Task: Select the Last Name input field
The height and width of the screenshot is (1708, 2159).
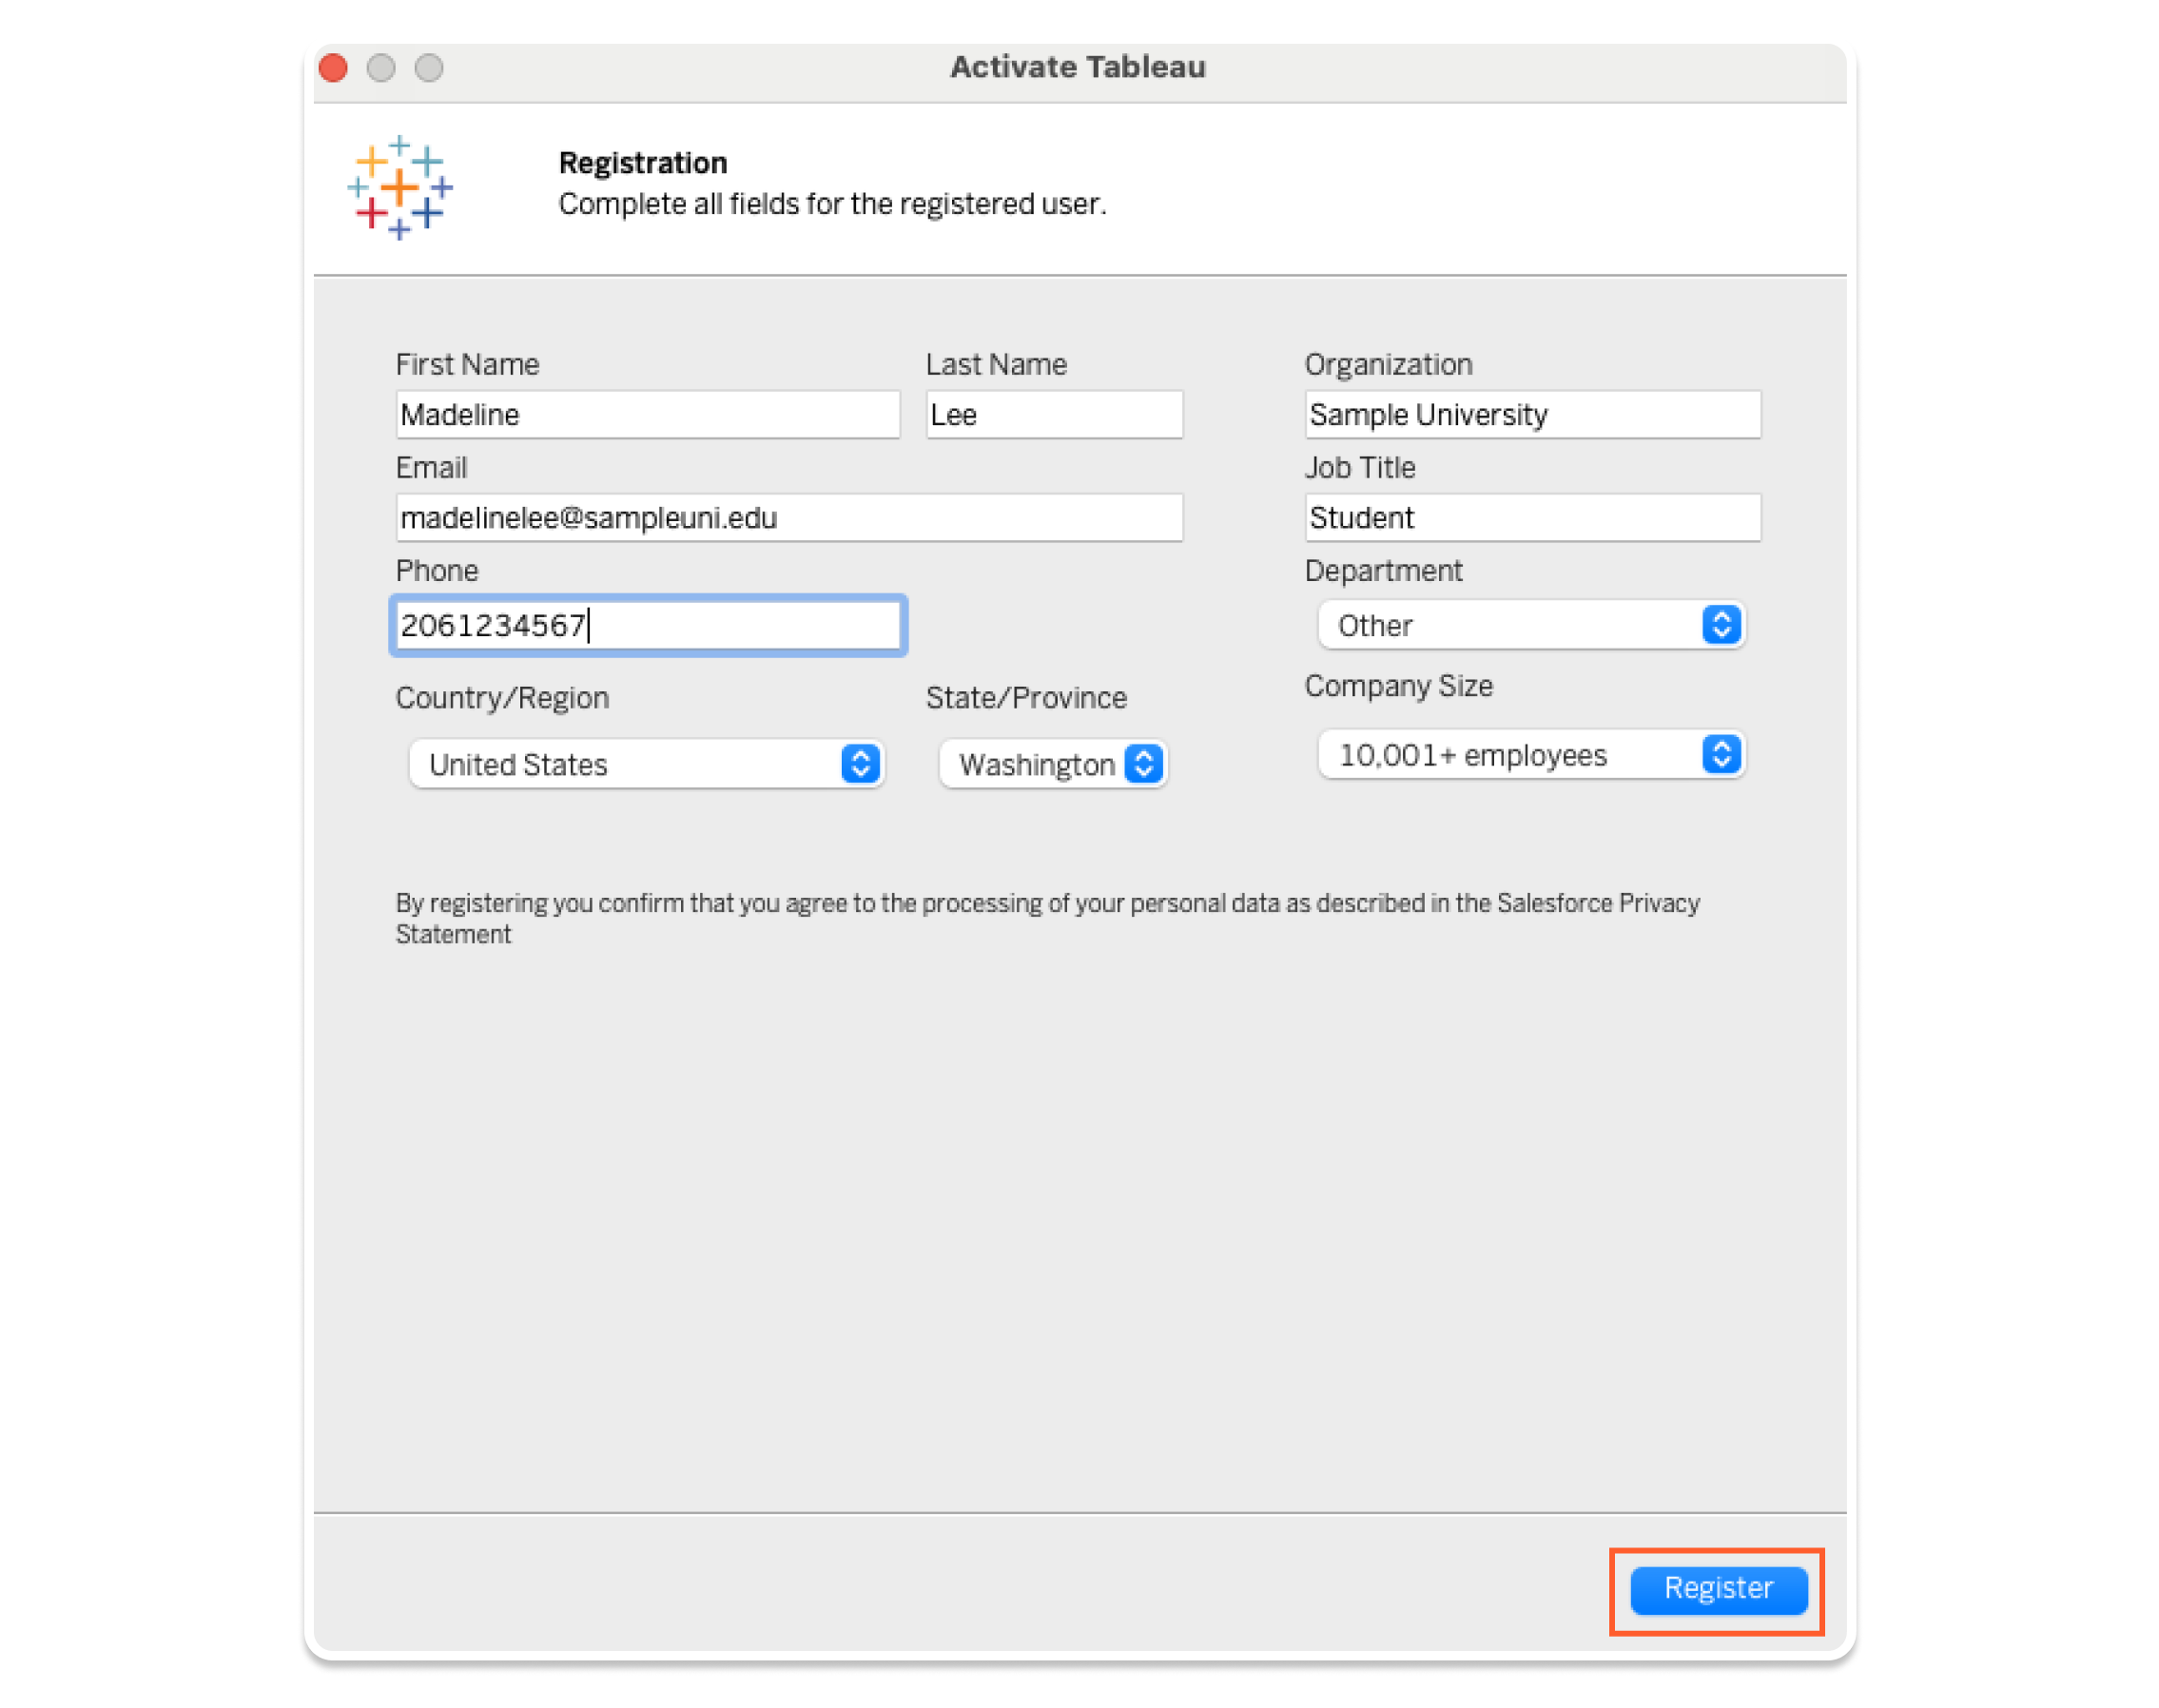Action: pos(1053,416)
